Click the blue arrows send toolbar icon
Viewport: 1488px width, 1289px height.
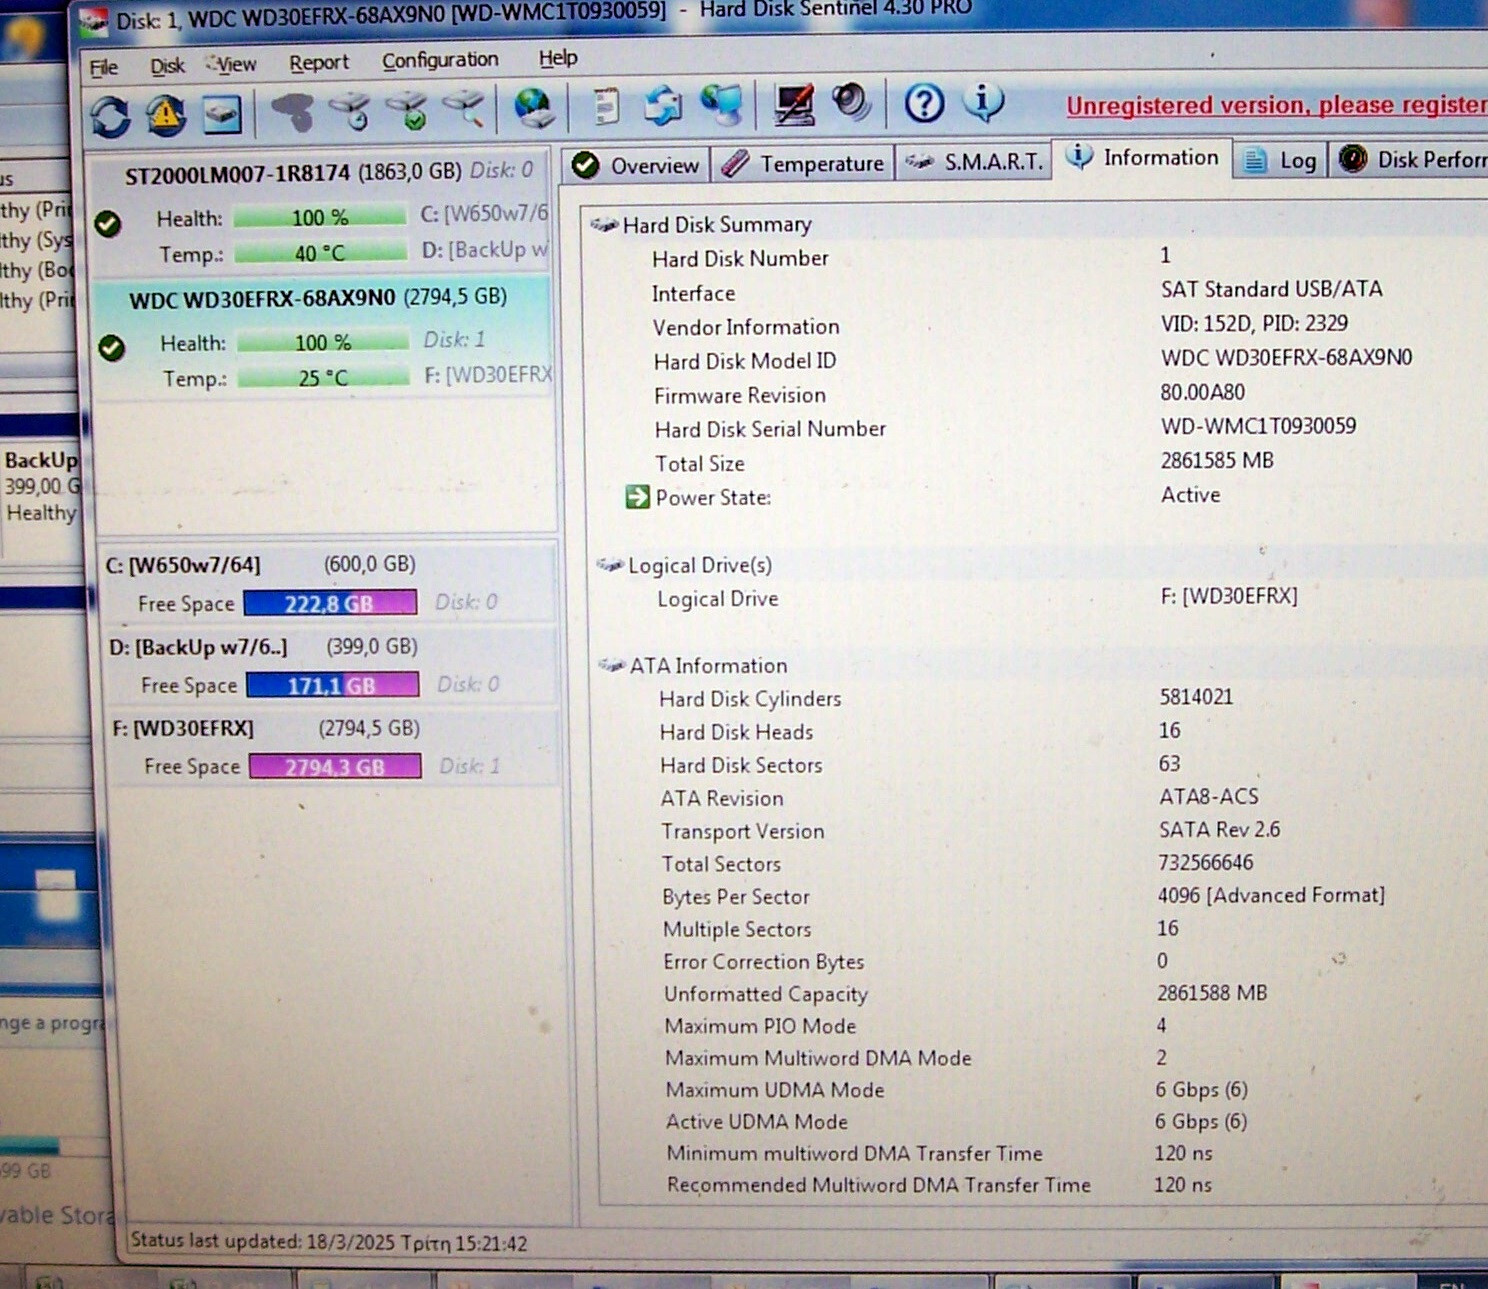point(662,105)
